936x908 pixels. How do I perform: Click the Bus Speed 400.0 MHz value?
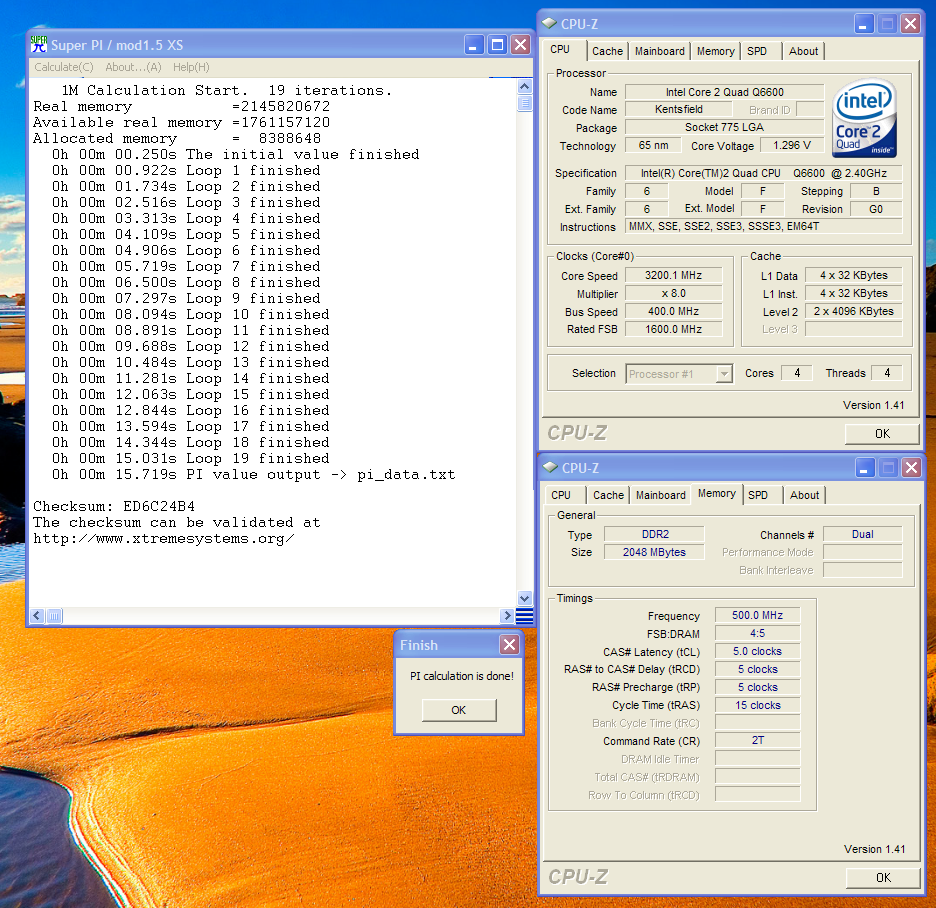tap(673, 311)
